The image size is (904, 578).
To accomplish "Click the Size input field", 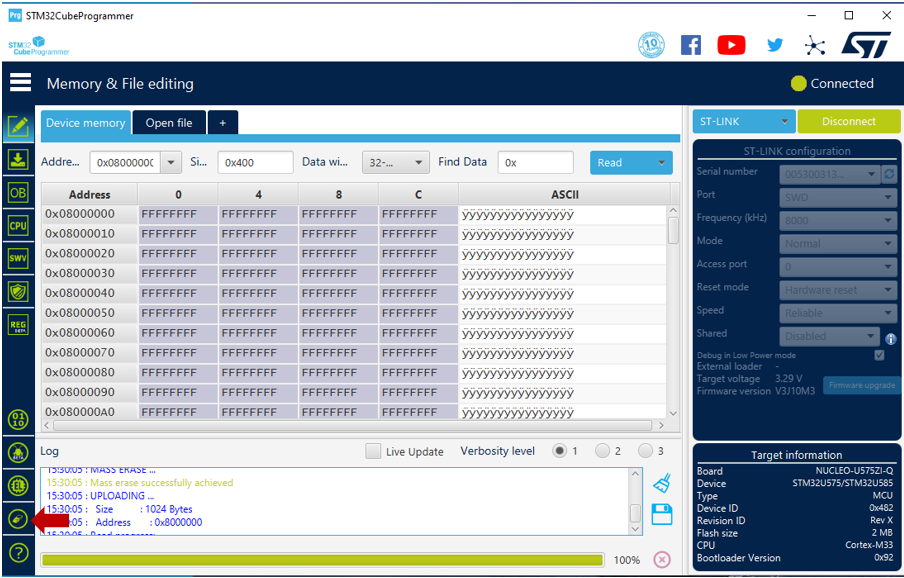I will tap(255, 163).
